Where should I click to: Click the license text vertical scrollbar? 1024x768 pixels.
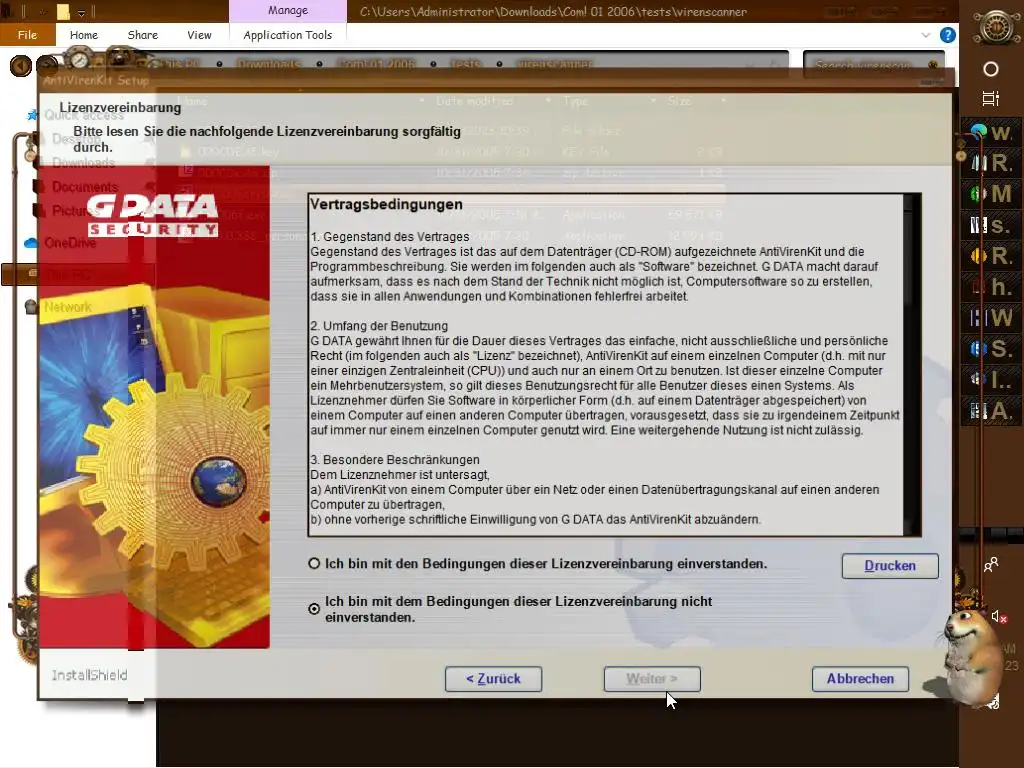click(x=912, y=364)
